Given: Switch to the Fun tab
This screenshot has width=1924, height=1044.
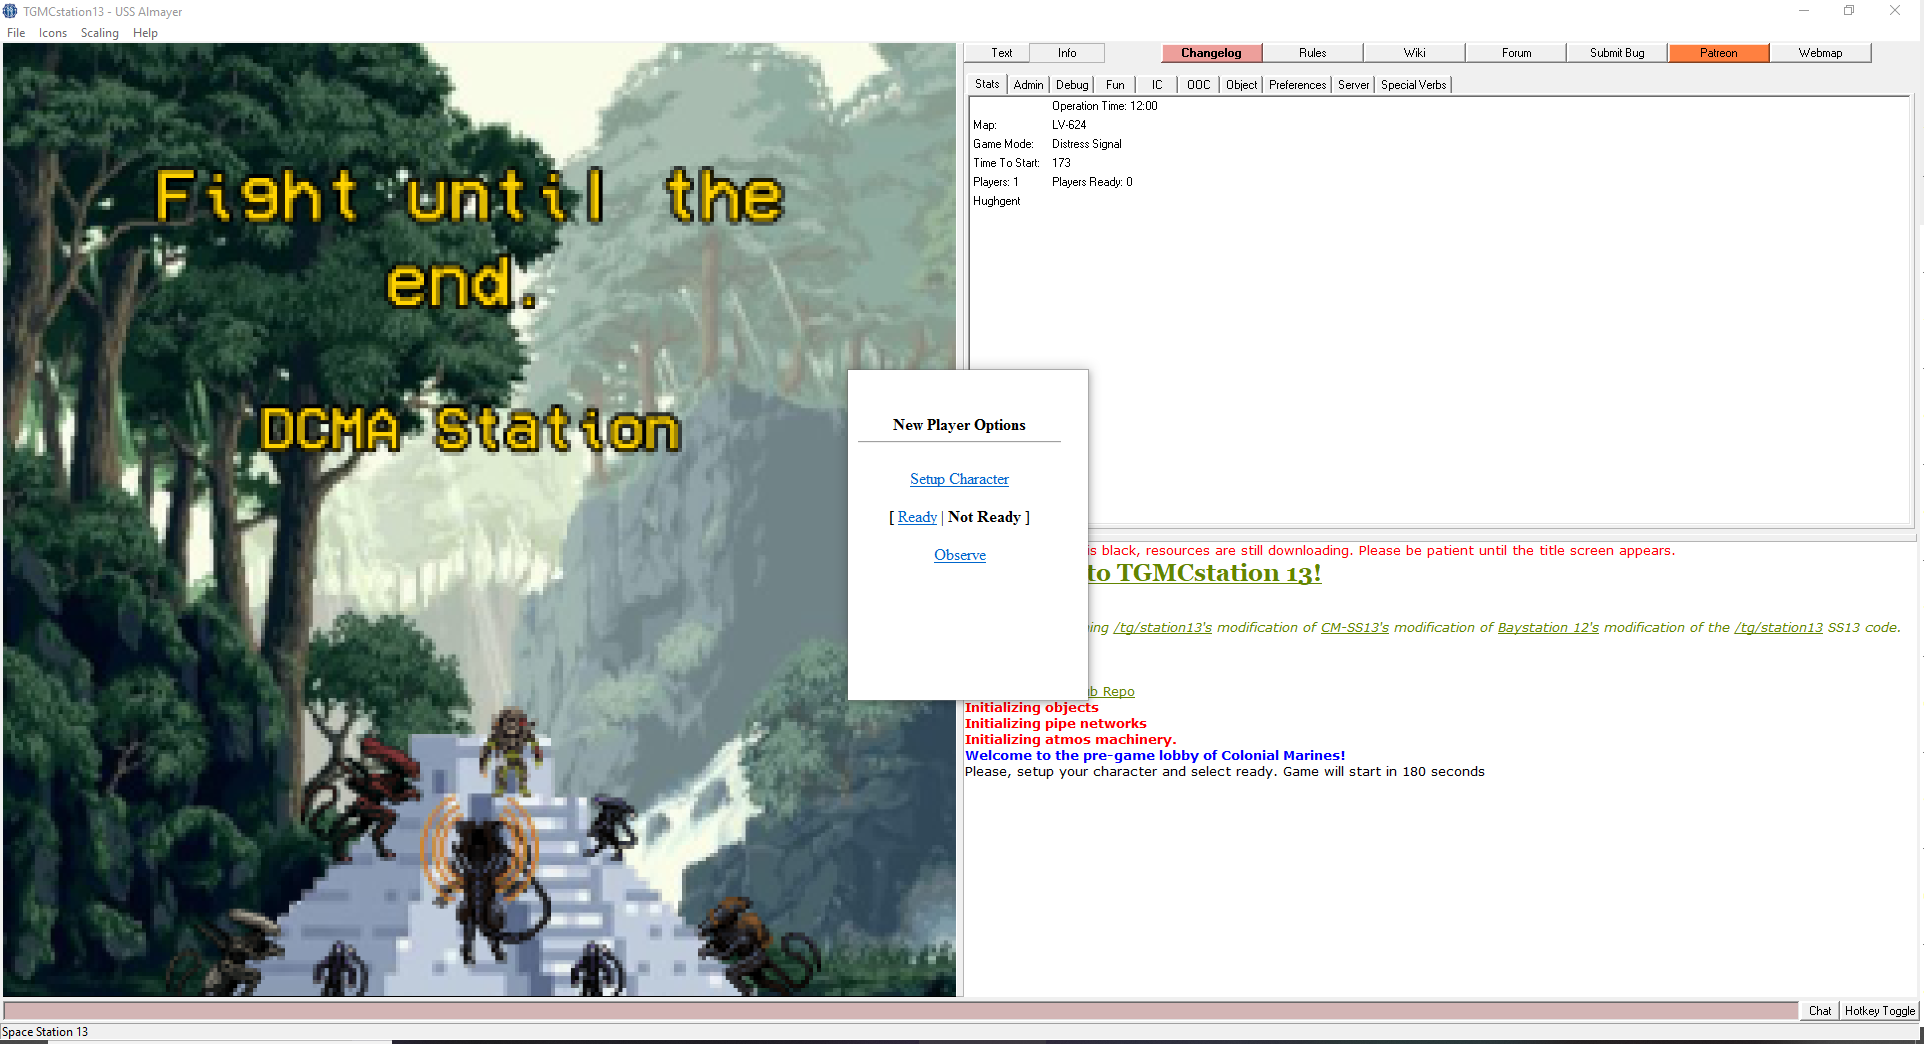Looking at the screenshot, I should coord(1115,85).
